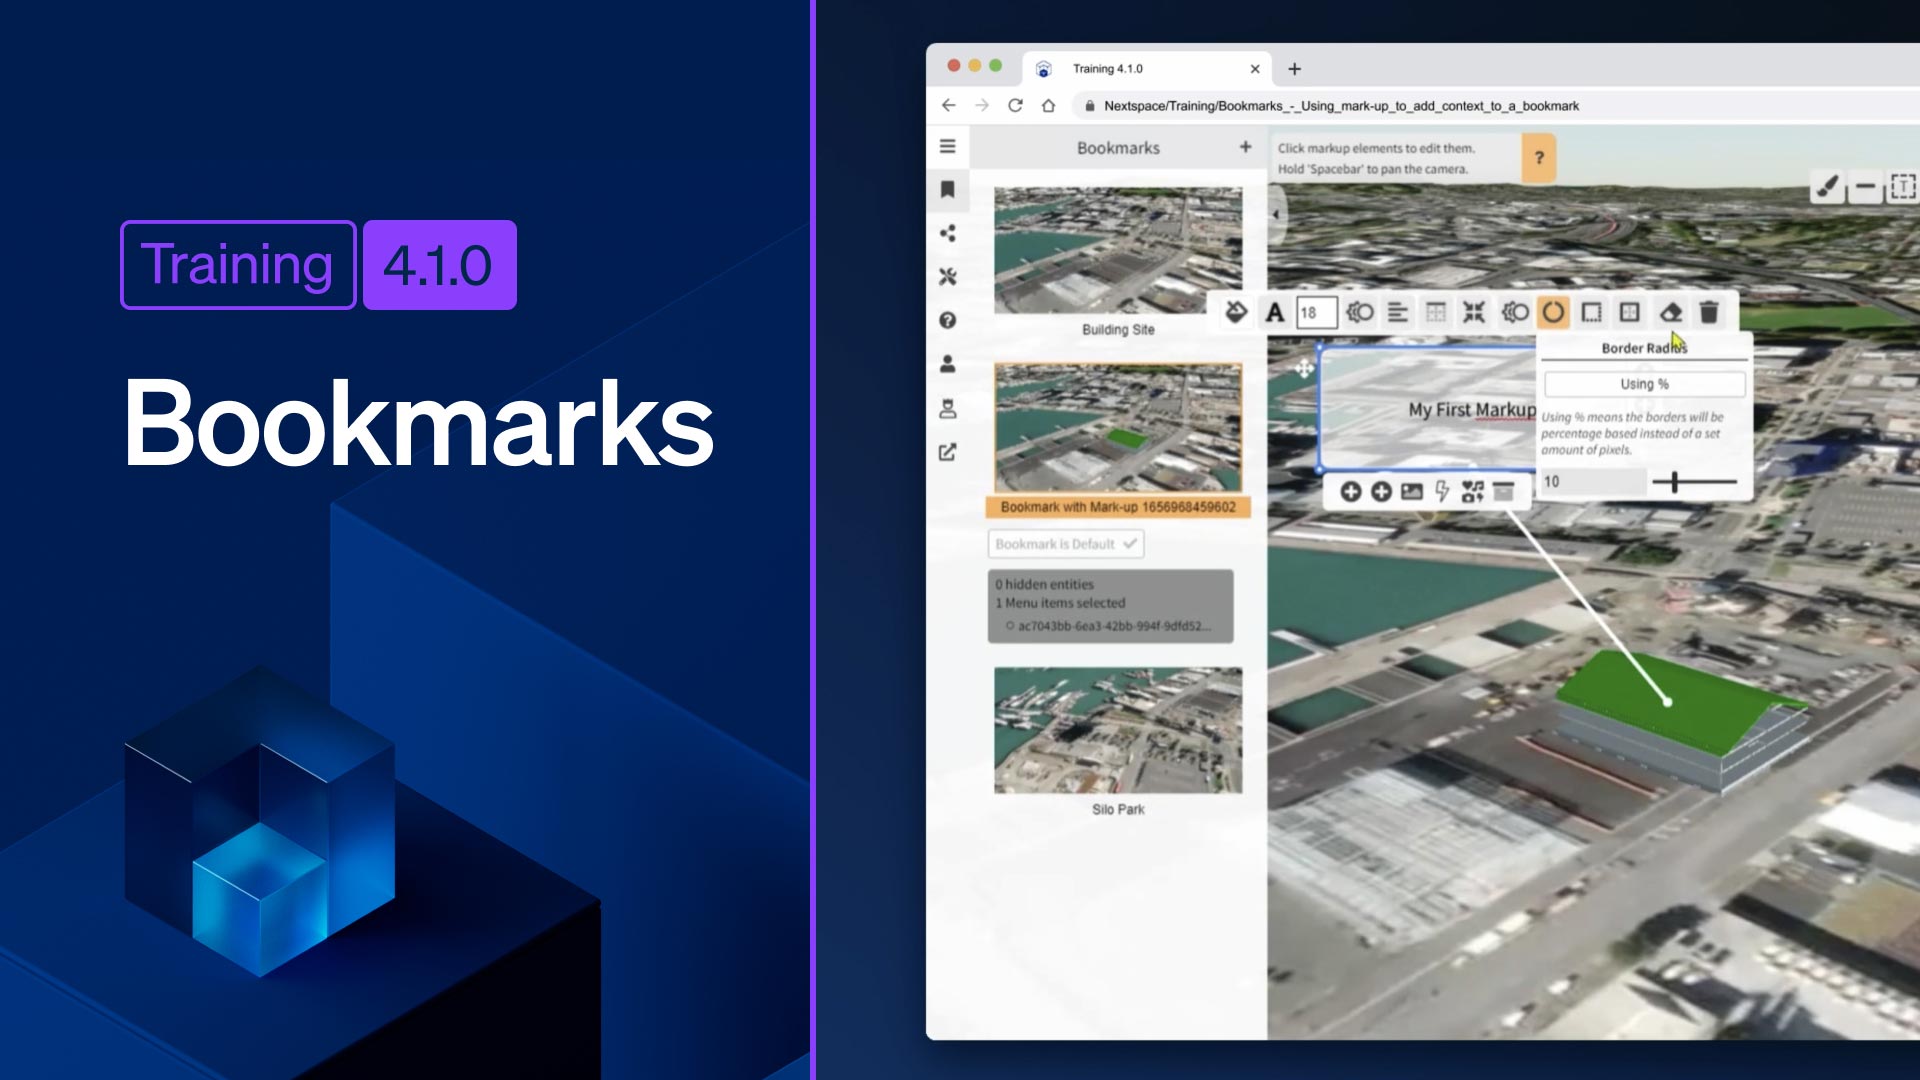Select the dashed border style tool
Image resolution: width=1920 pixels, height=1080 pixels.
(x=1591, y=313)
